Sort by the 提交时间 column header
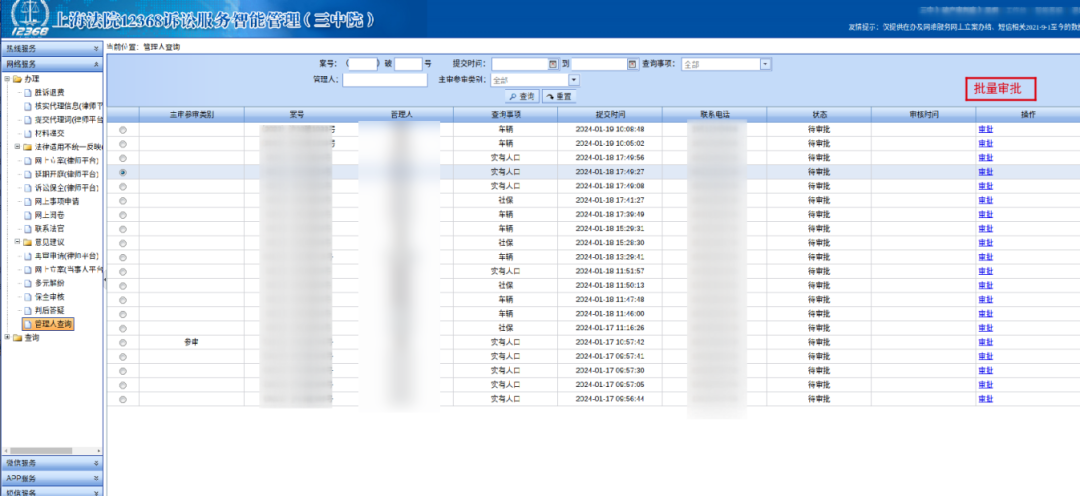The width and height of the screenshot is (1080, 496). tap(610, 114)
